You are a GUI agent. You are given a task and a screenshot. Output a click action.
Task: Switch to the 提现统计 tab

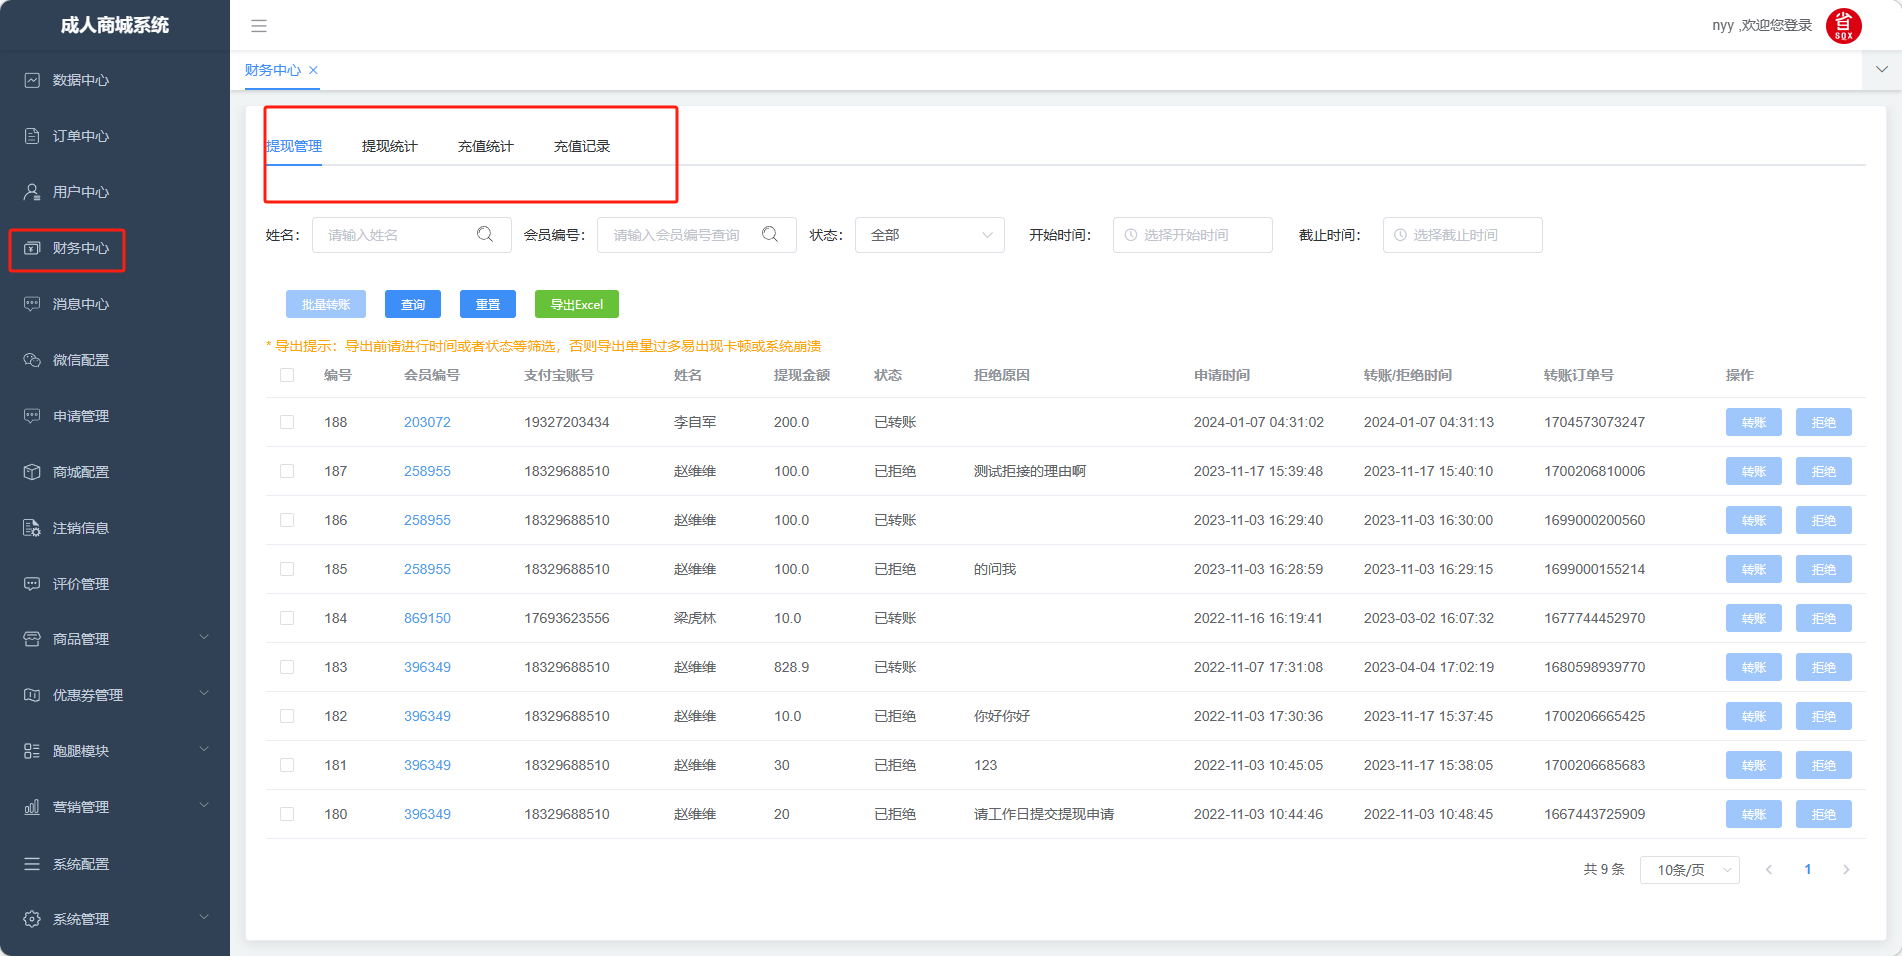[389, 146]
